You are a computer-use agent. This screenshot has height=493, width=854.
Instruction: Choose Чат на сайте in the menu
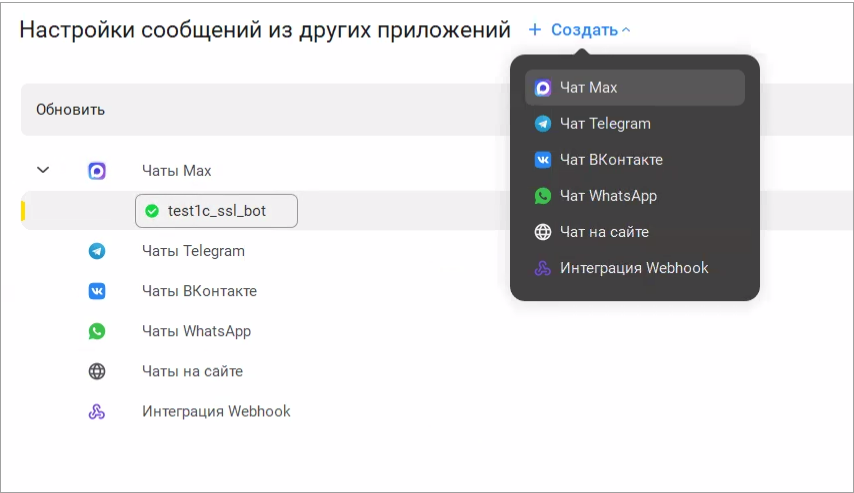635,232
